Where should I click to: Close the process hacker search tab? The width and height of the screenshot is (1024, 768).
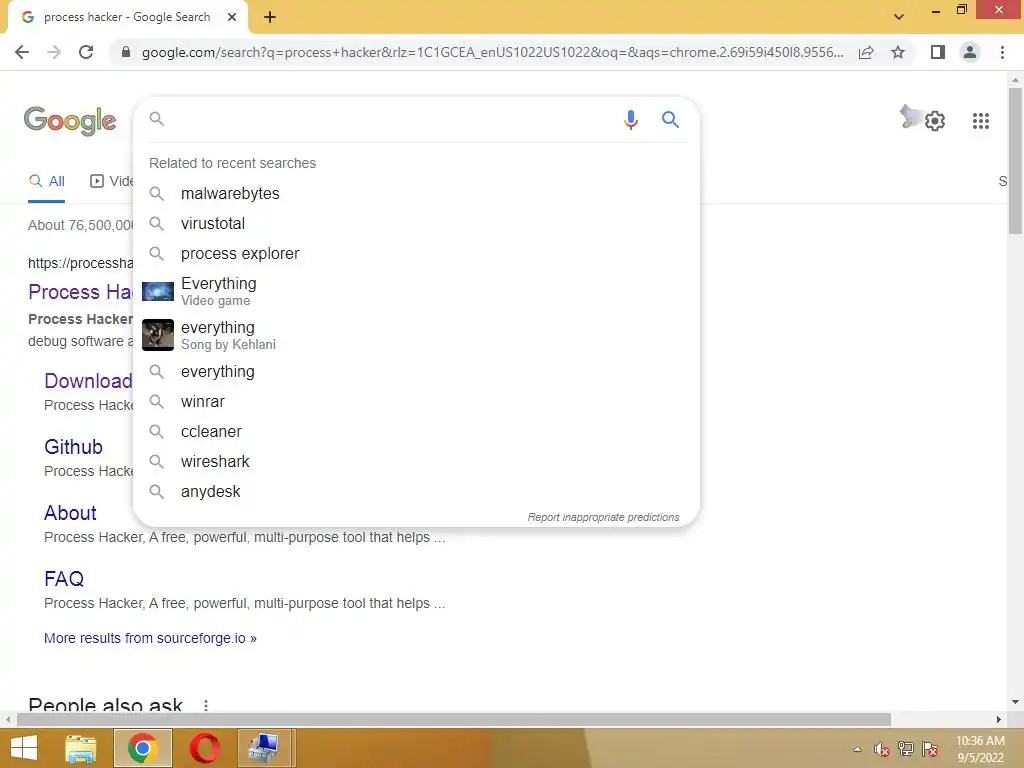coord(232,17)
